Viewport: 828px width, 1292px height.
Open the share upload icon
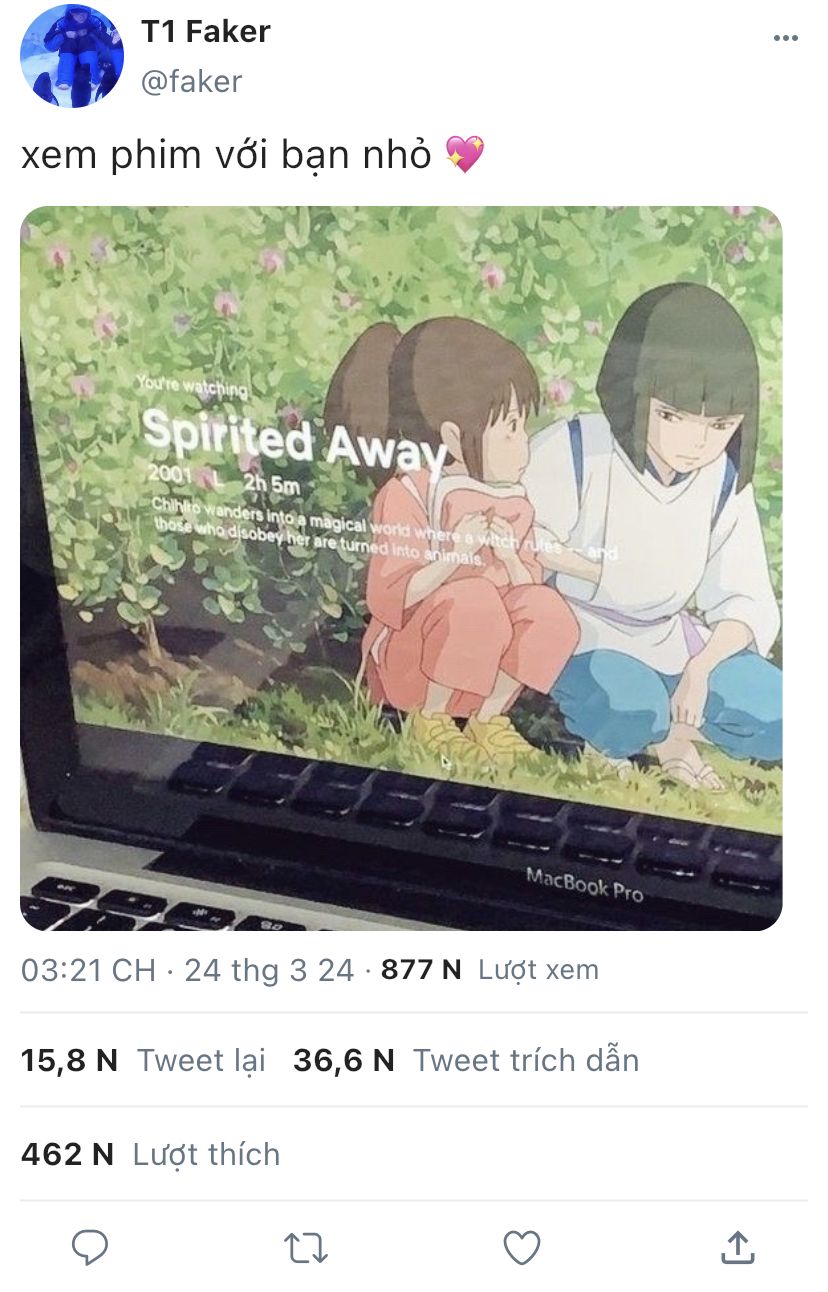click(x=737, y=1246)
